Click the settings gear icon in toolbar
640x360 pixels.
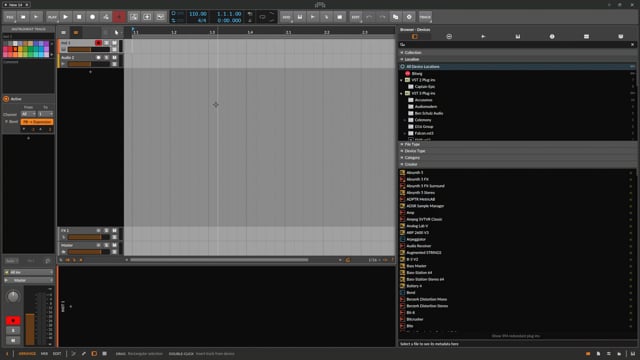point(409,17)
